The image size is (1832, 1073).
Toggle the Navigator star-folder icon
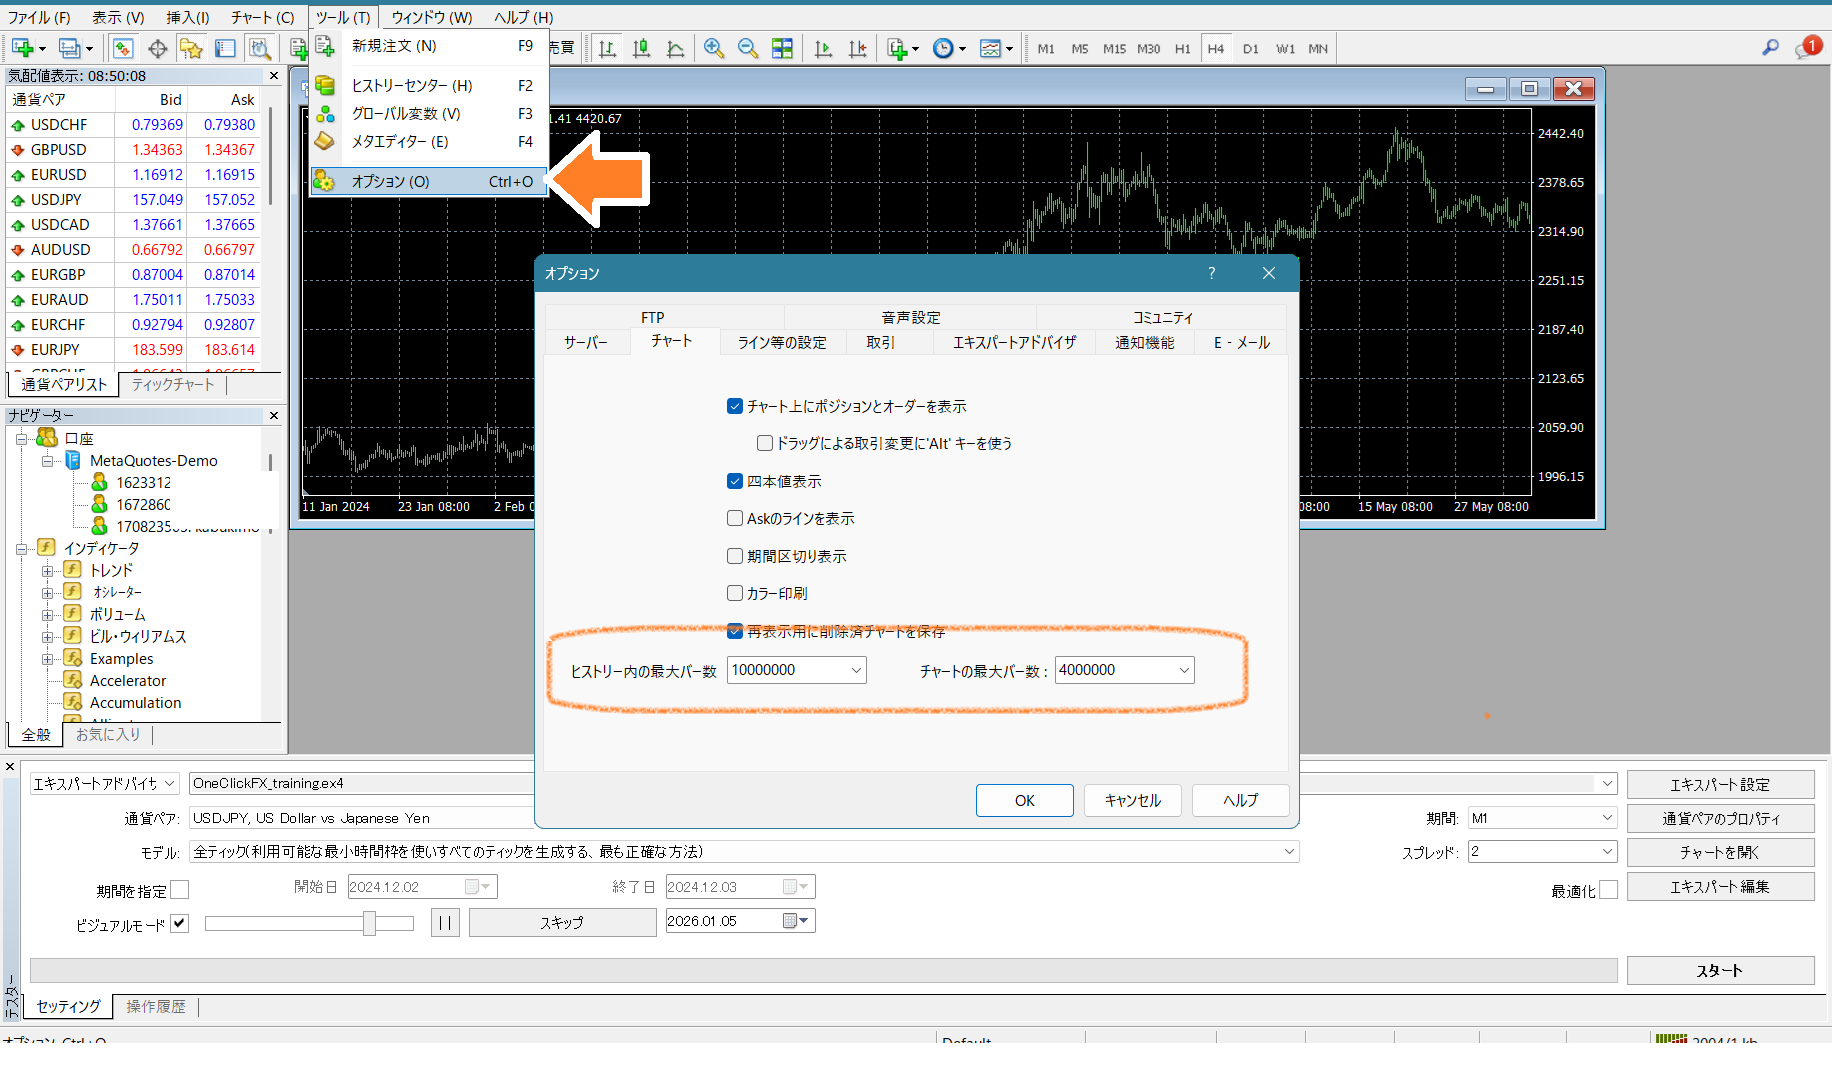tap(191, 48)
